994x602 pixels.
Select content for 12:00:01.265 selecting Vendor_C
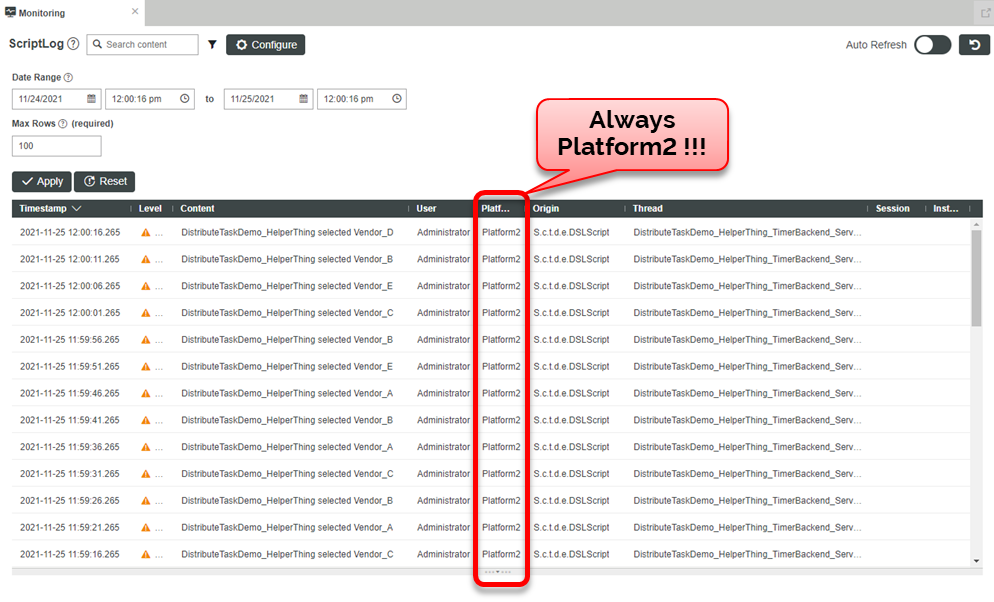(x=287, y=313)
